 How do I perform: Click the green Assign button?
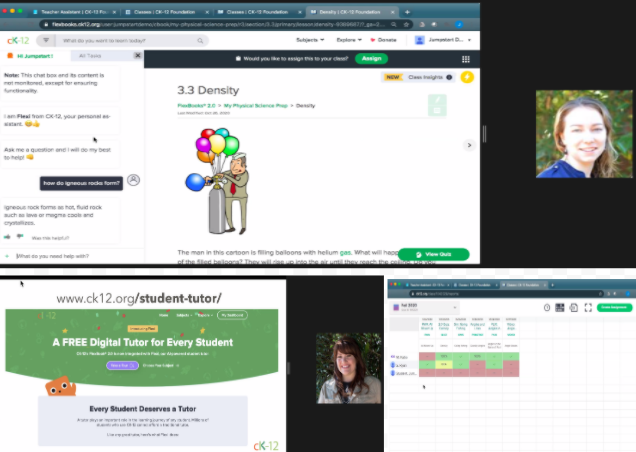tap(372, 58)
